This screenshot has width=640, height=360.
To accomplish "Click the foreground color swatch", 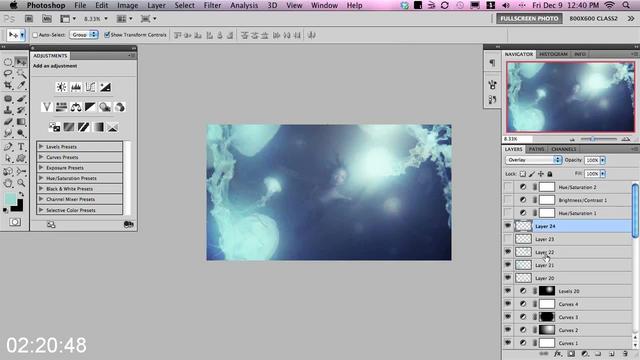I will tap(10, 199).
